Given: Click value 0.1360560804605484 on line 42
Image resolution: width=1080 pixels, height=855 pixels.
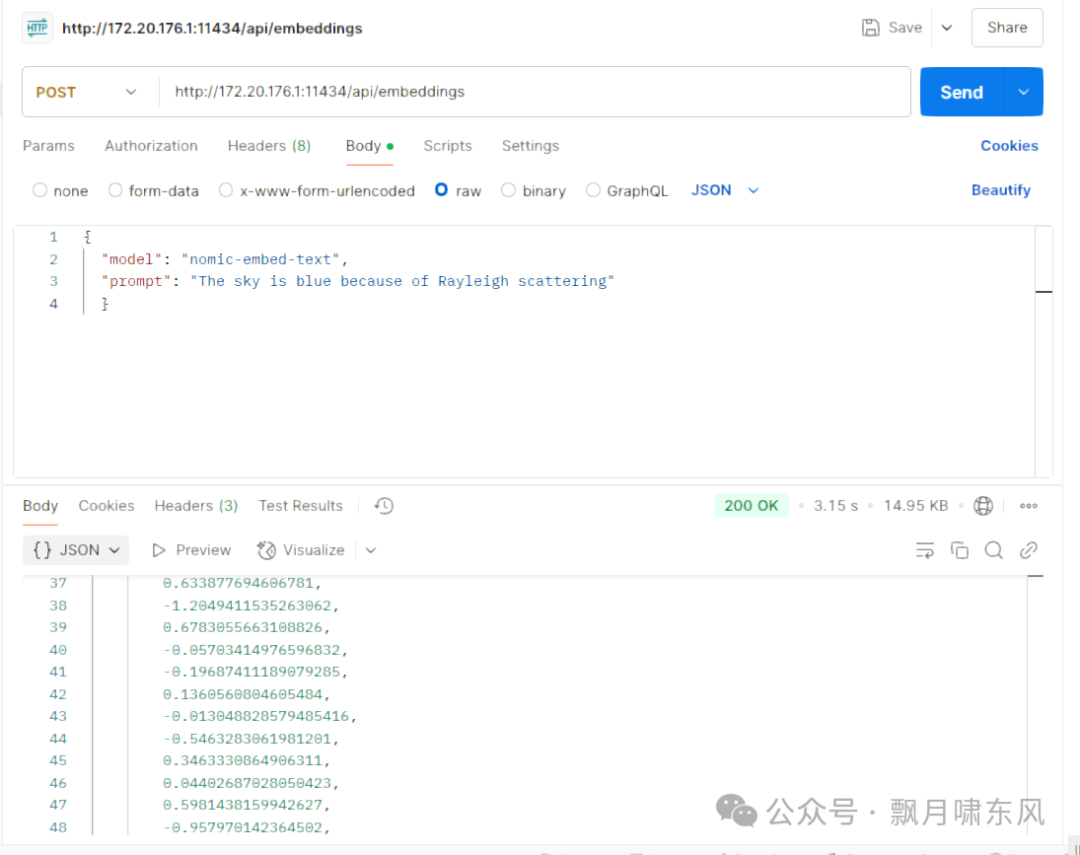Looking at the screenshot, I should (x=242, y=694).
